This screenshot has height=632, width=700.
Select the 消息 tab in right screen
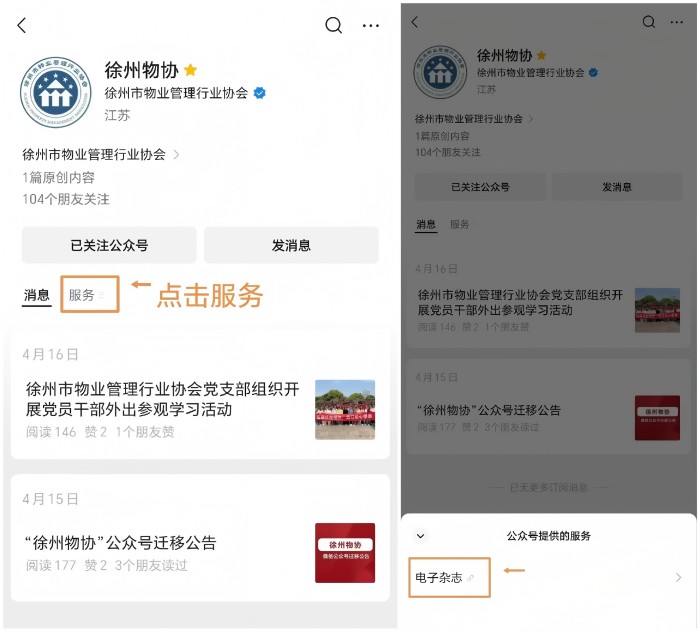[426, 224]
